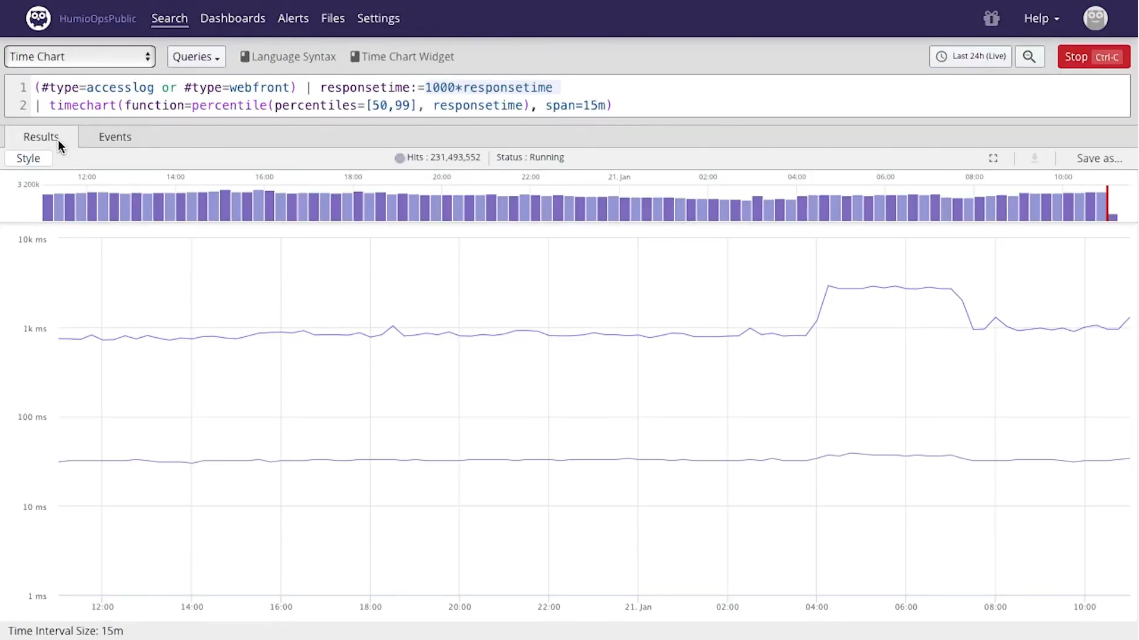Expand the Help dropdown
The width and height of the screenshot is (1139, 640).
1041,18
